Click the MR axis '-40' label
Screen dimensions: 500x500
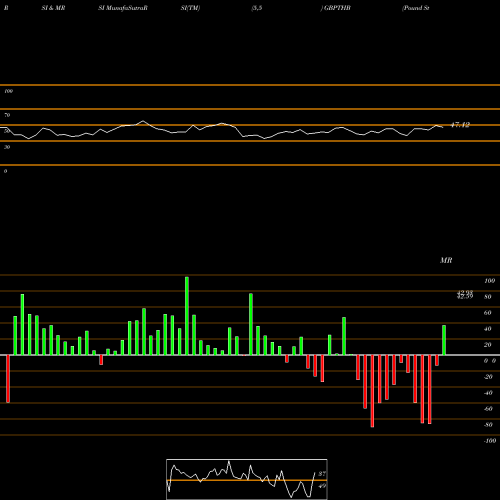tap(488, 393)
